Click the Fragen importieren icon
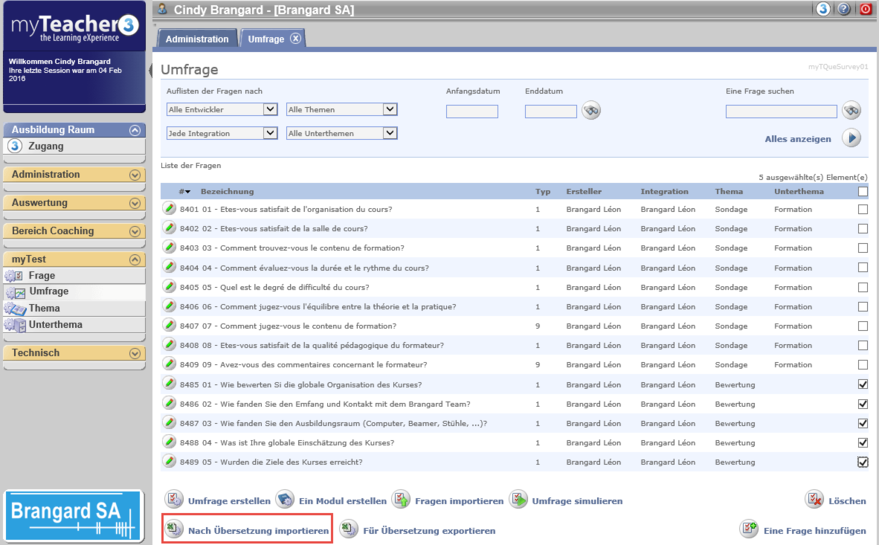The width and height of the screenshot is (879, 545). 401,500
